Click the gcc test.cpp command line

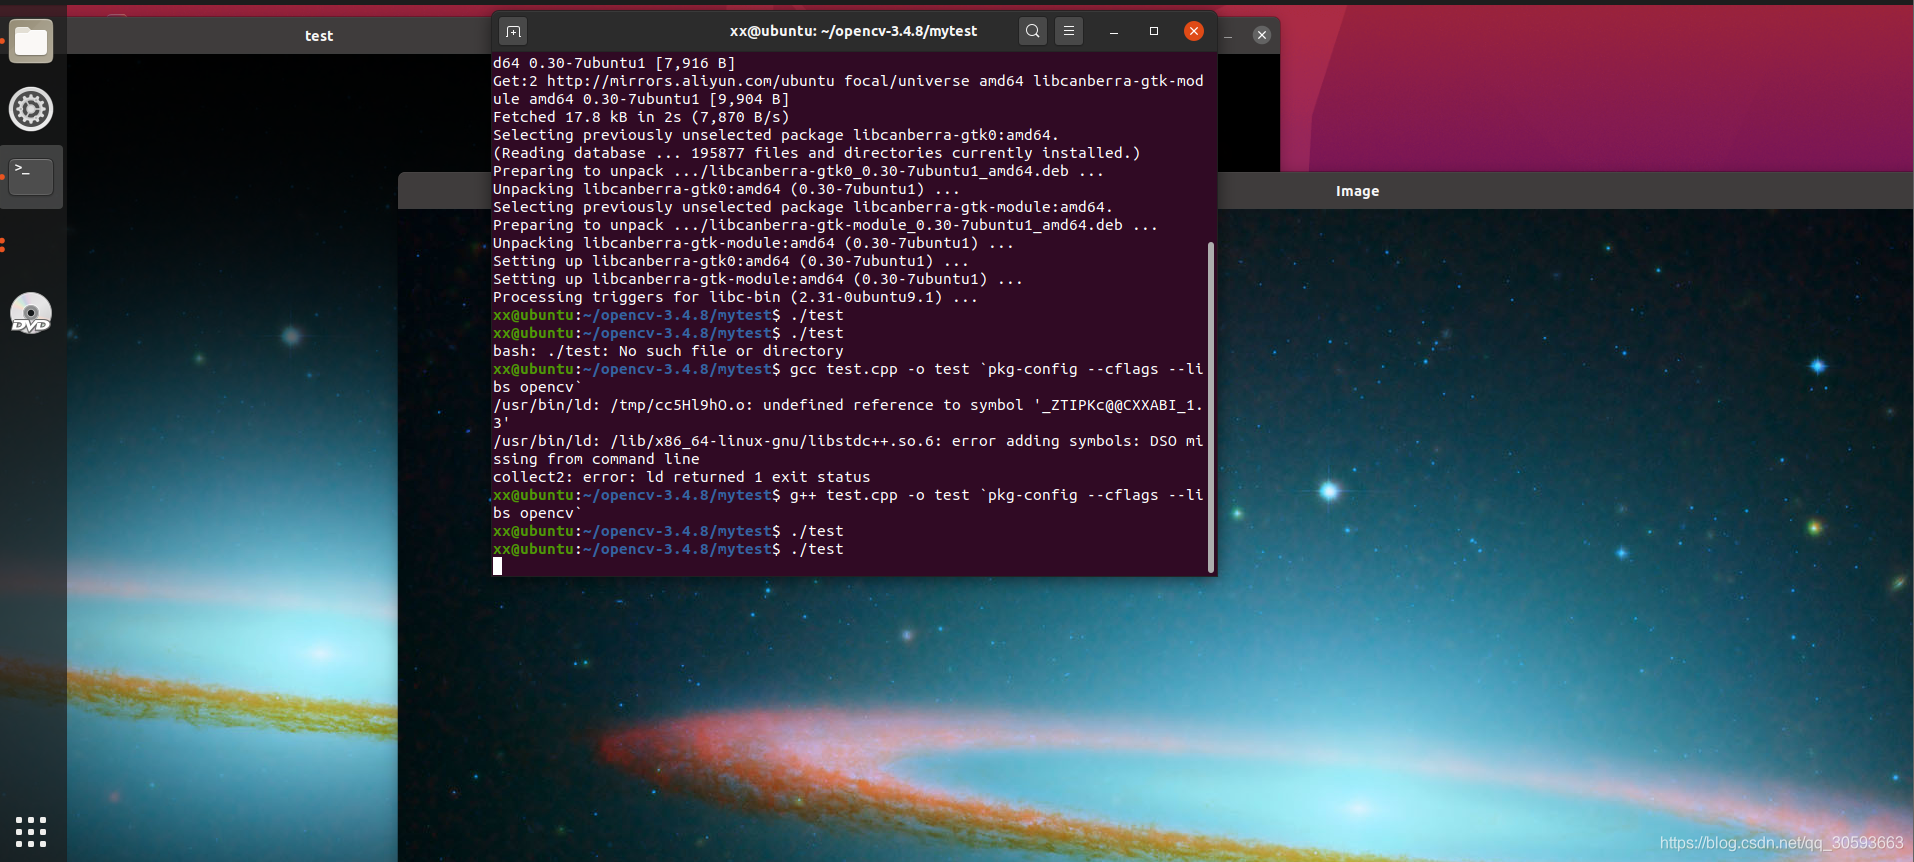pyautogui.click(x=848, y=378)
